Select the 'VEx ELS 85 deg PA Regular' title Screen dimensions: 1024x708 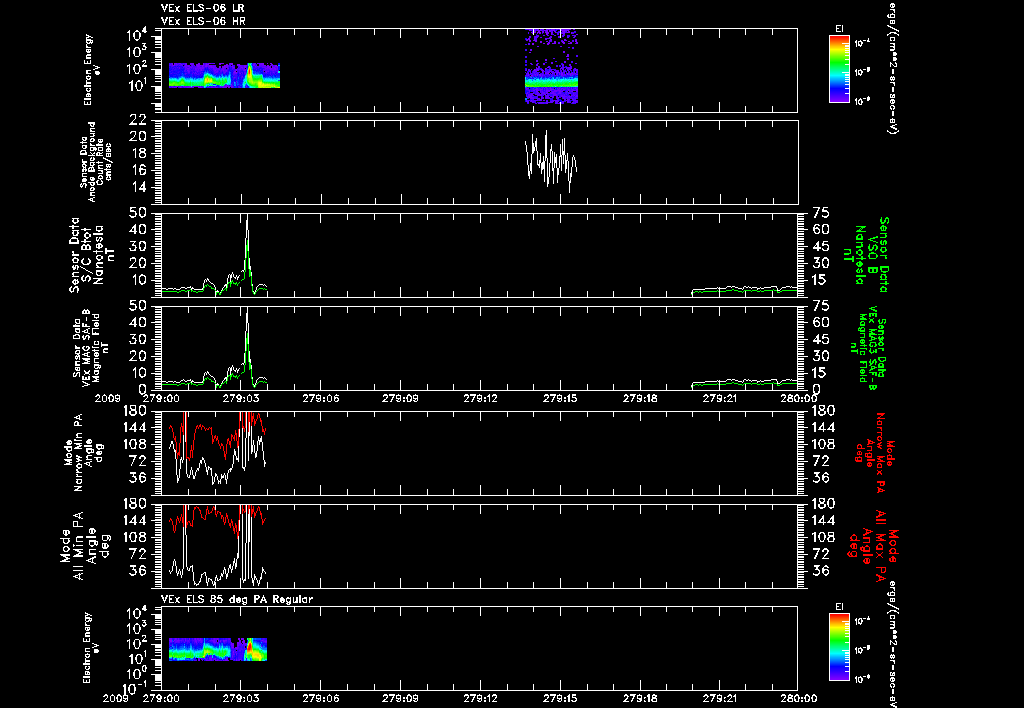237,599
